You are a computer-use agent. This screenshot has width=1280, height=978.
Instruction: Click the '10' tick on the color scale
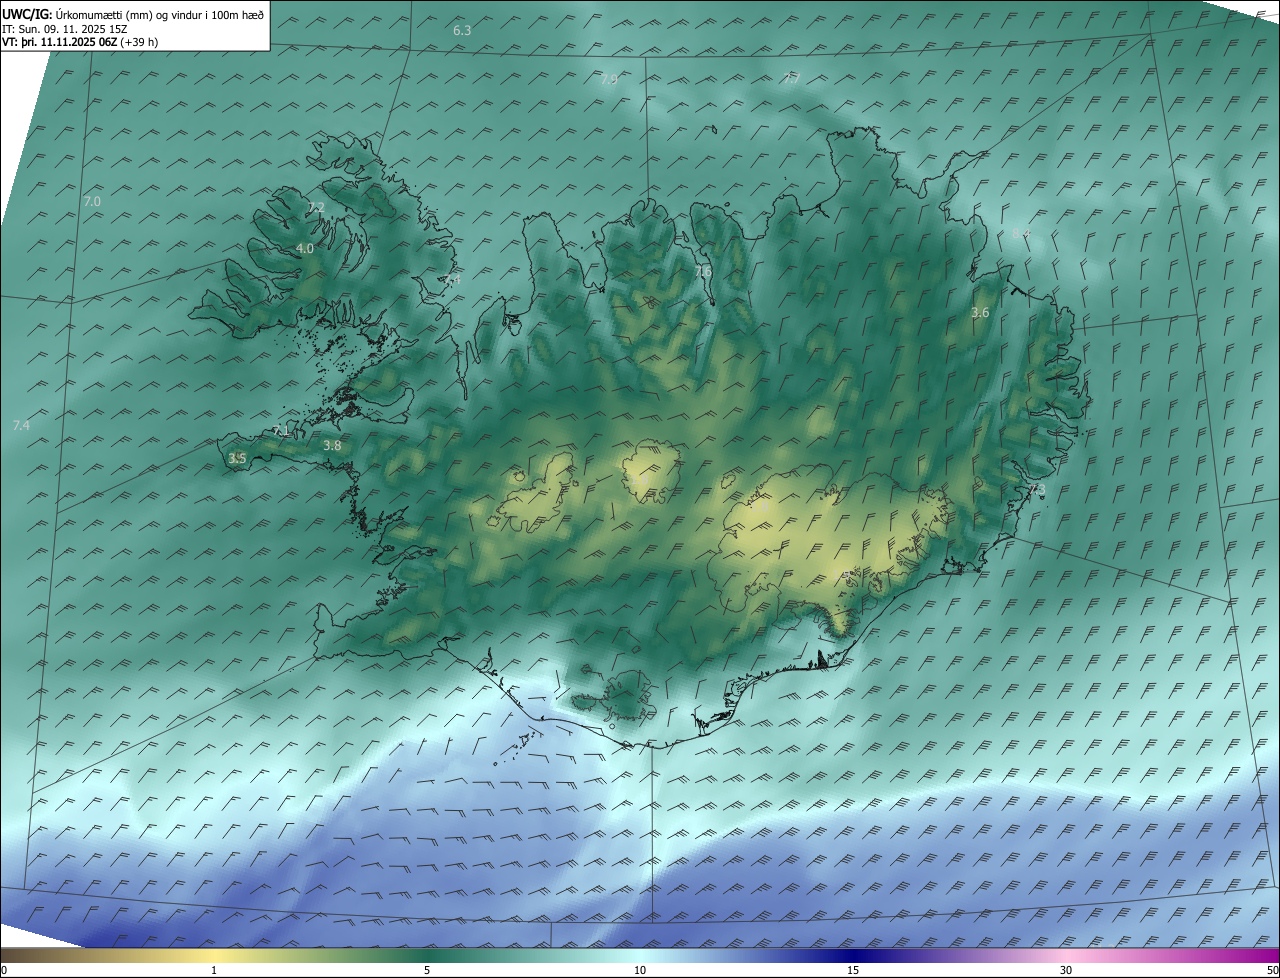(x=640, y=971)
